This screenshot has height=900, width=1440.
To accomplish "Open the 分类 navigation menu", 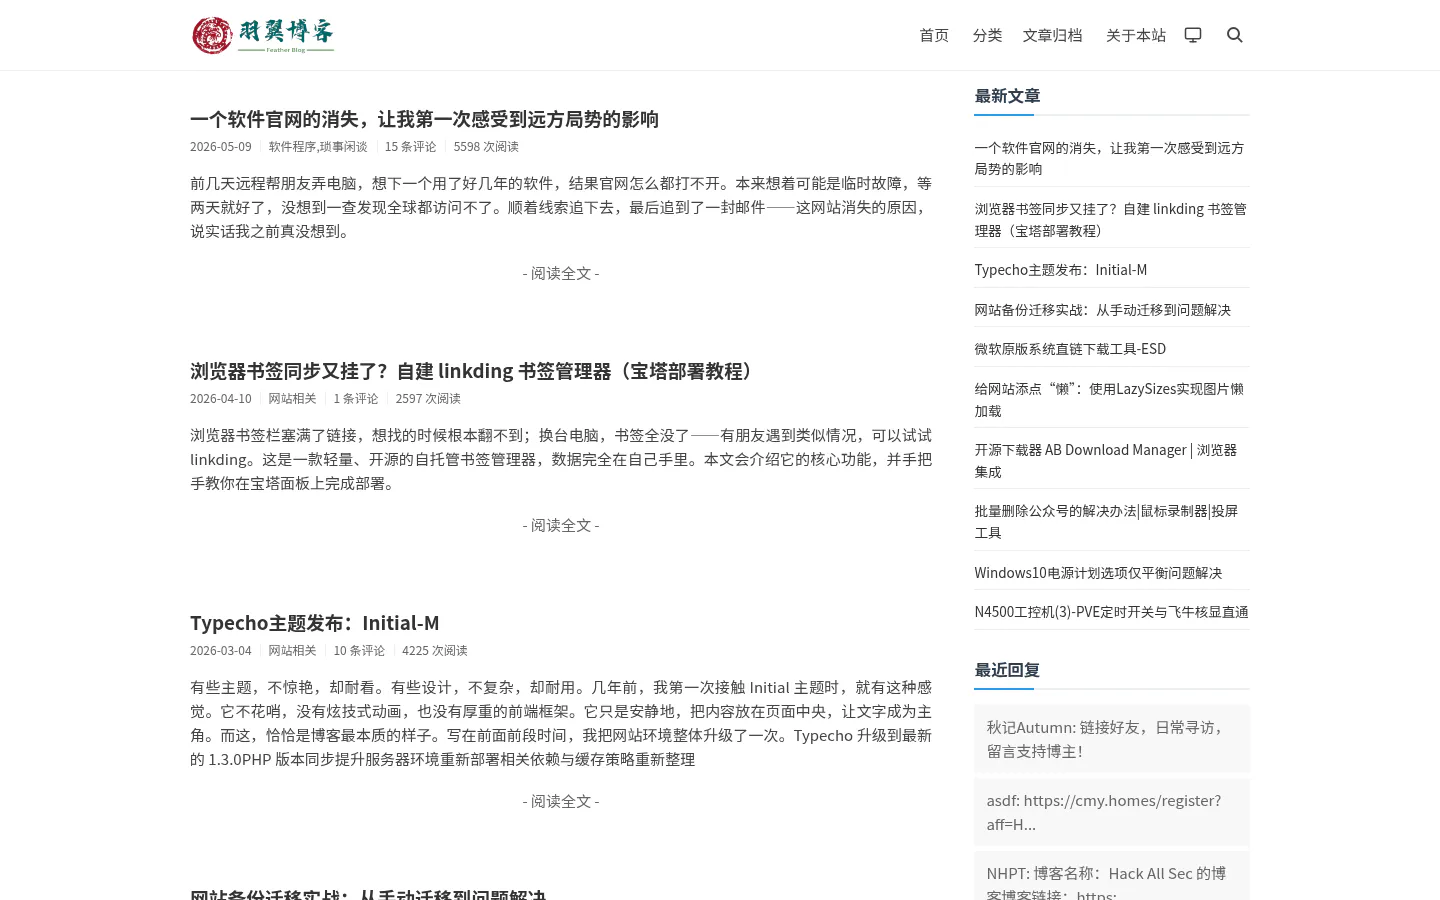I will [987, 35].
